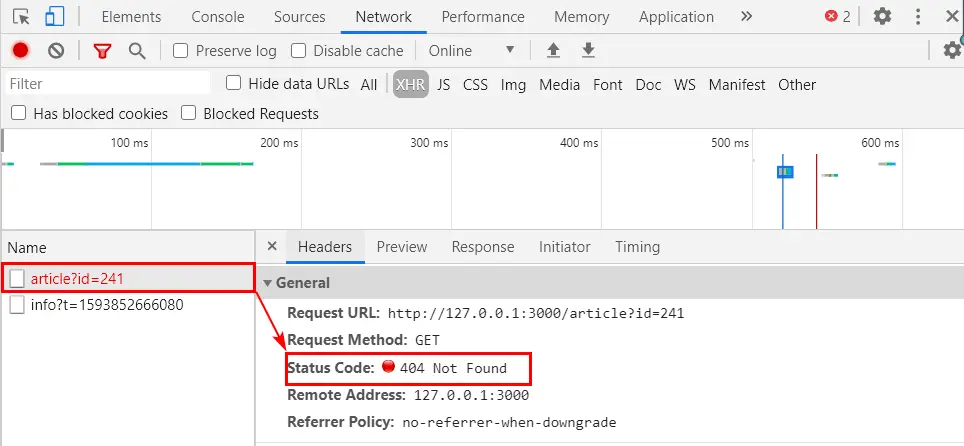This screenshot has height=446, width=964.
Task: Select the article?id=241 request
Action: click(77, 278)
